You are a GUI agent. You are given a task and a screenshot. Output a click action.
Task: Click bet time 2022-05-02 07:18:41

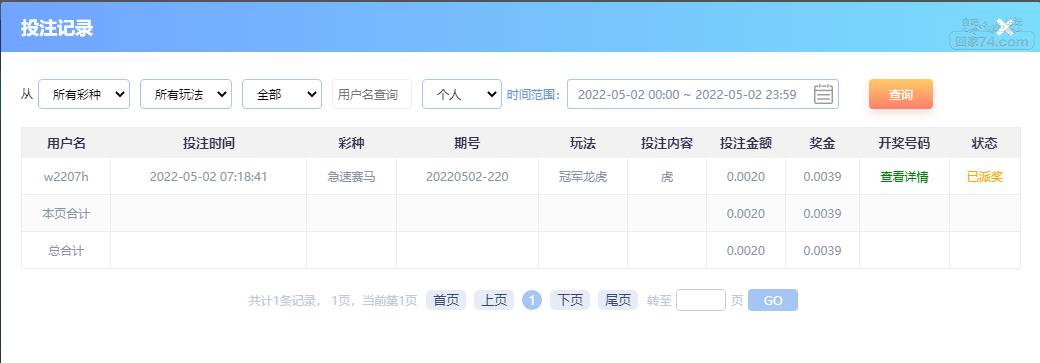pyautogui.click(x=208, y=177)
